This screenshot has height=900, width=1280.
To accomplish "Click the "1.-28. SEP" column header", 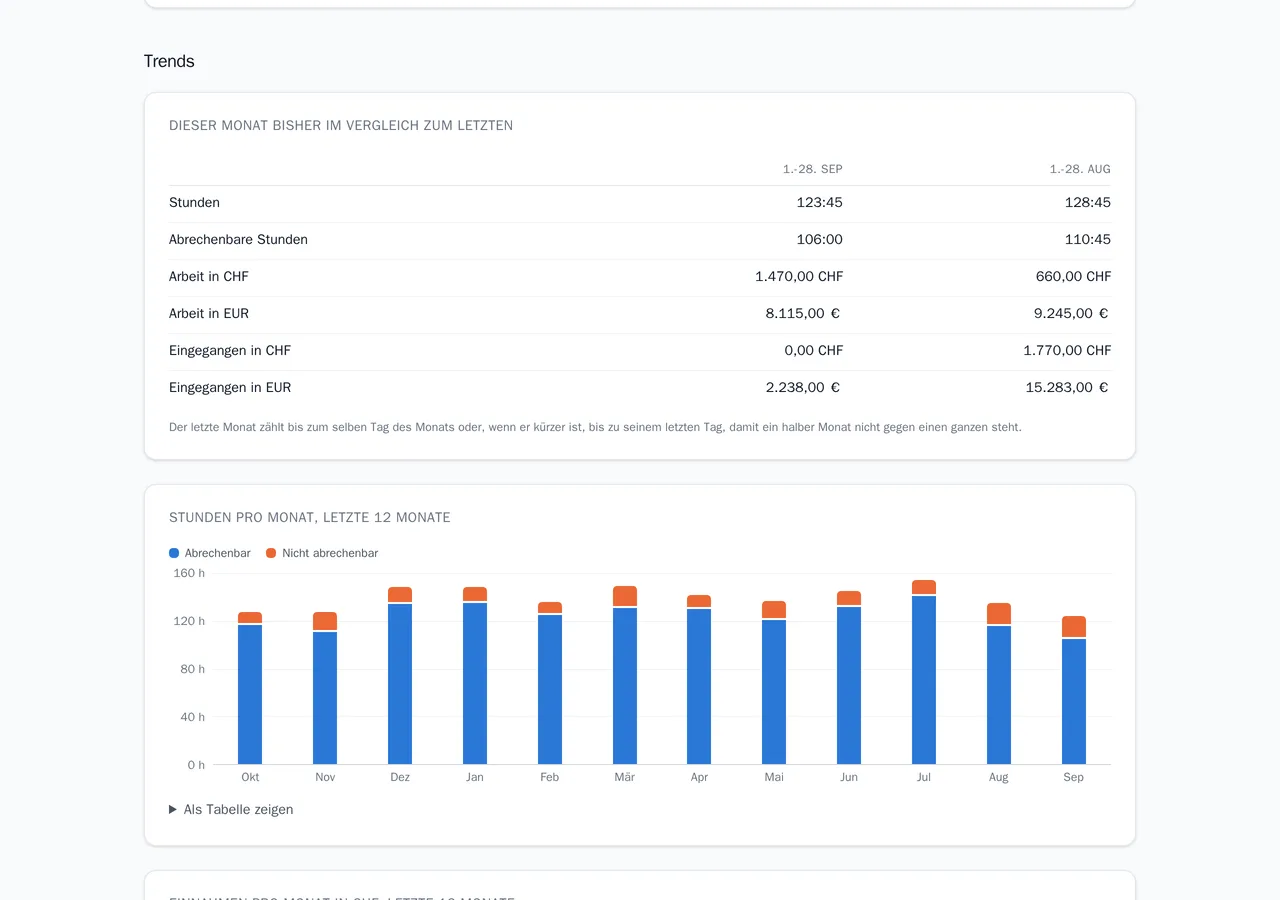I will click(813, 169).
